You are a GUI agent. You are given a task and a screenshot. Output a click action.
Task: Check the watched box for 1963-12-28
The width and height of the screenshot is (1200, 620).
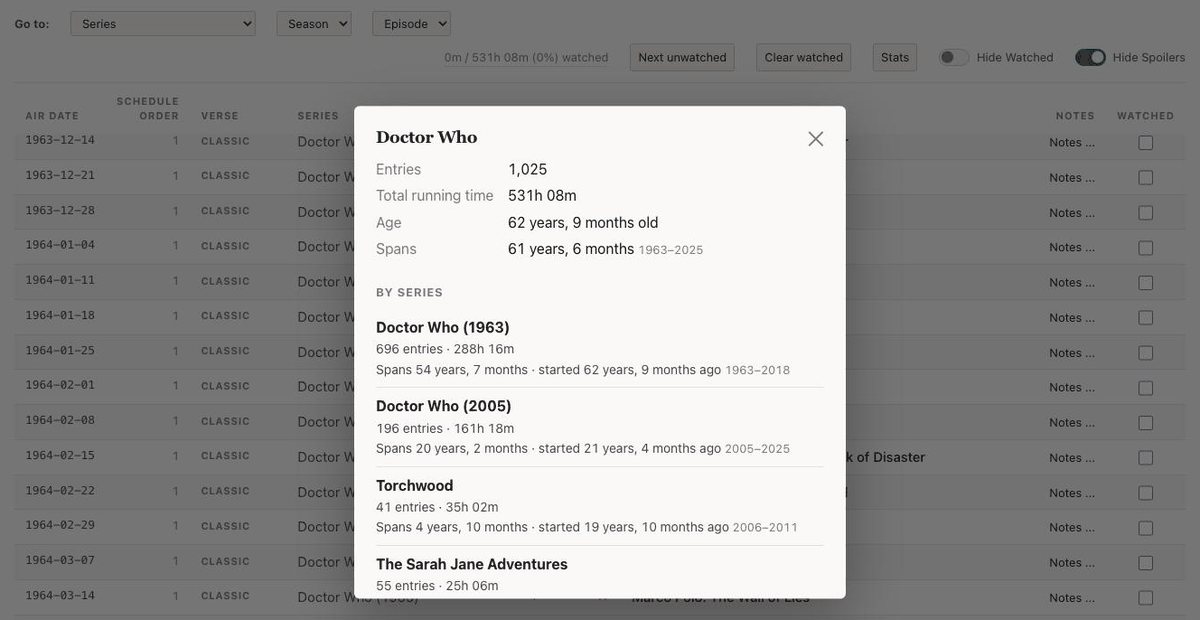click(x=1146, y=212)
